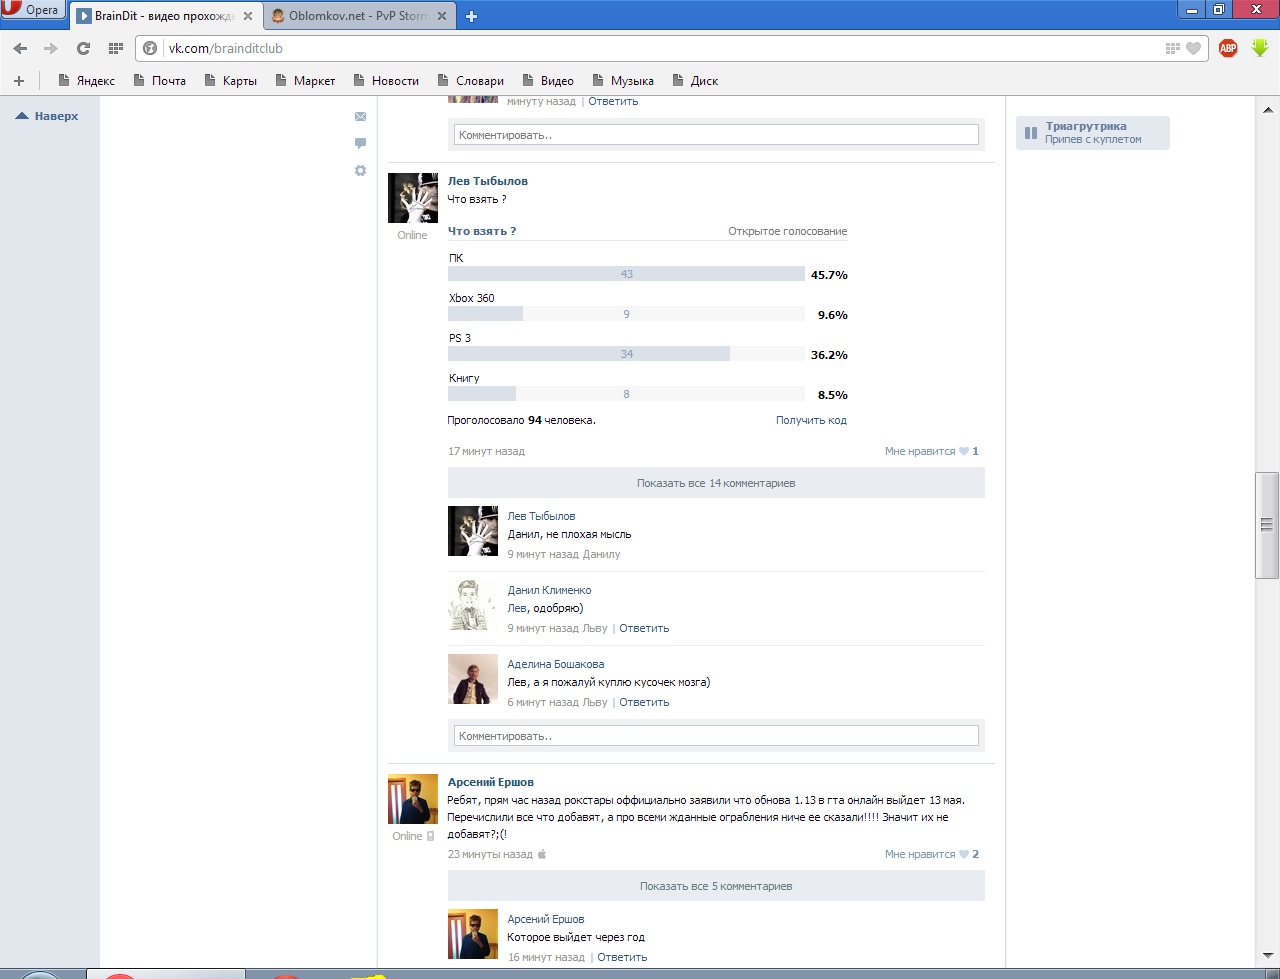Open the Музыка bookmark
Viewport: 1280px width, 979px height.
pyautogui.click(x=623, y=81)
